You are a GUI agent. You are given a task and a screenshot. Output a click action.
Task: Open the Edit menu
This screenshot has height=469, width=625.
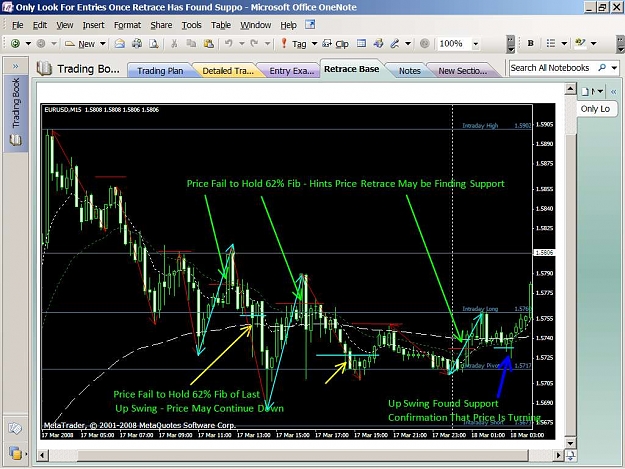40,25
